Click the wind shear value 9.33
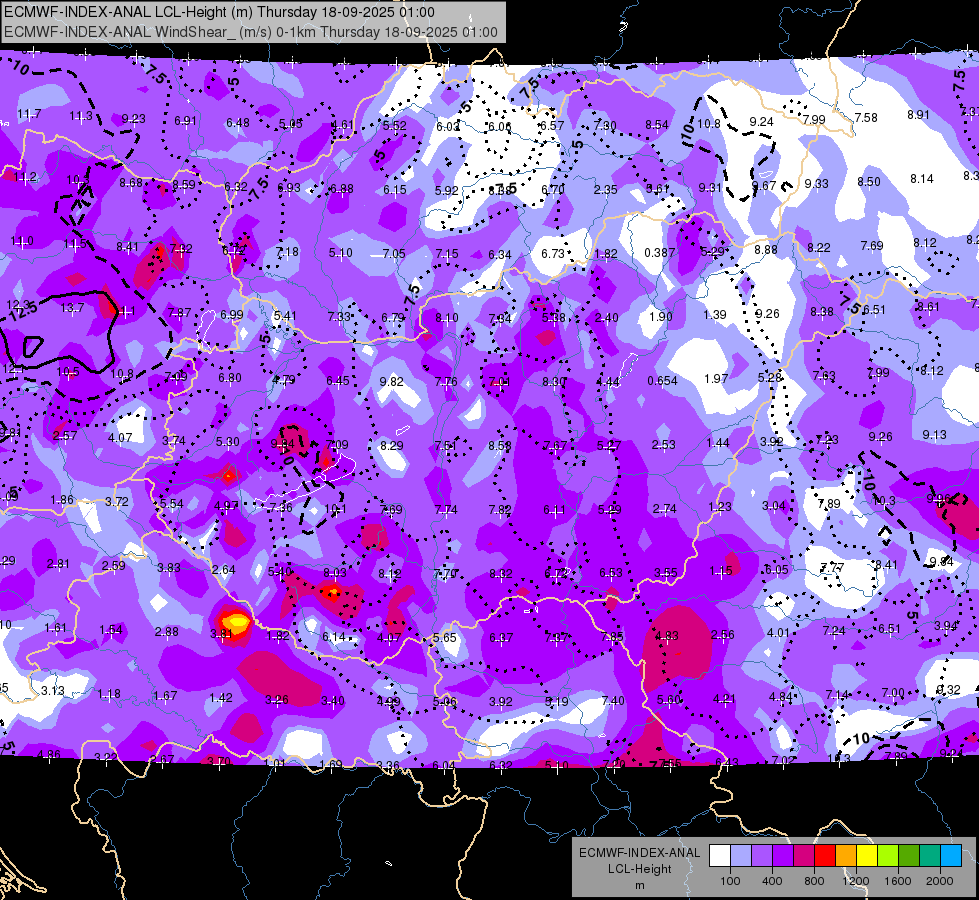This screenshot has width=979, height=900. tap(817, 184)
